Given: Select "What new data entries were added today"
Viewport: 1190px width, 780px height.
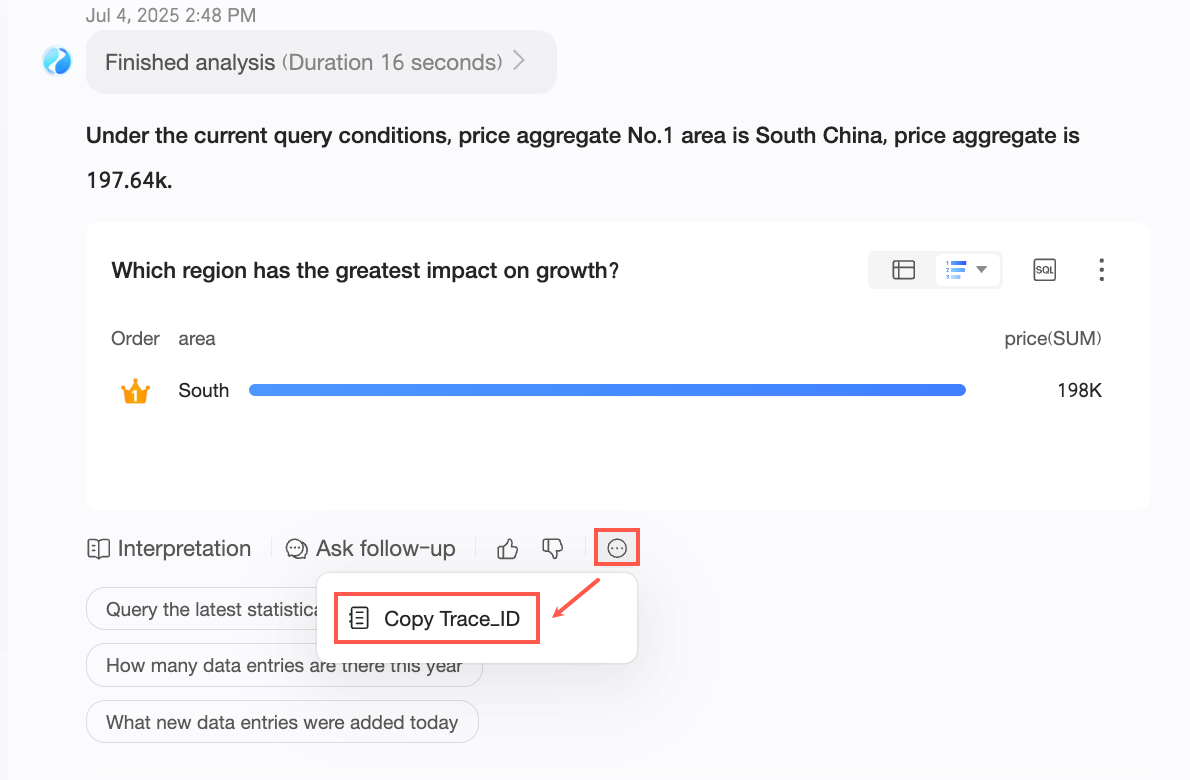Looking at the screenshot, I should click(x=282, y=722).
